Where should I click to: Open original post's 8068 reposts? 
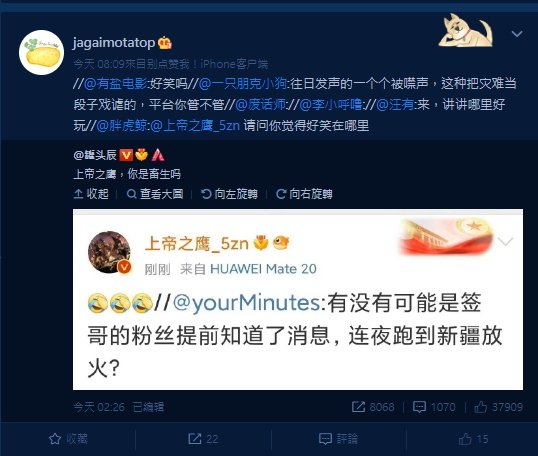[x=373, y=407]
